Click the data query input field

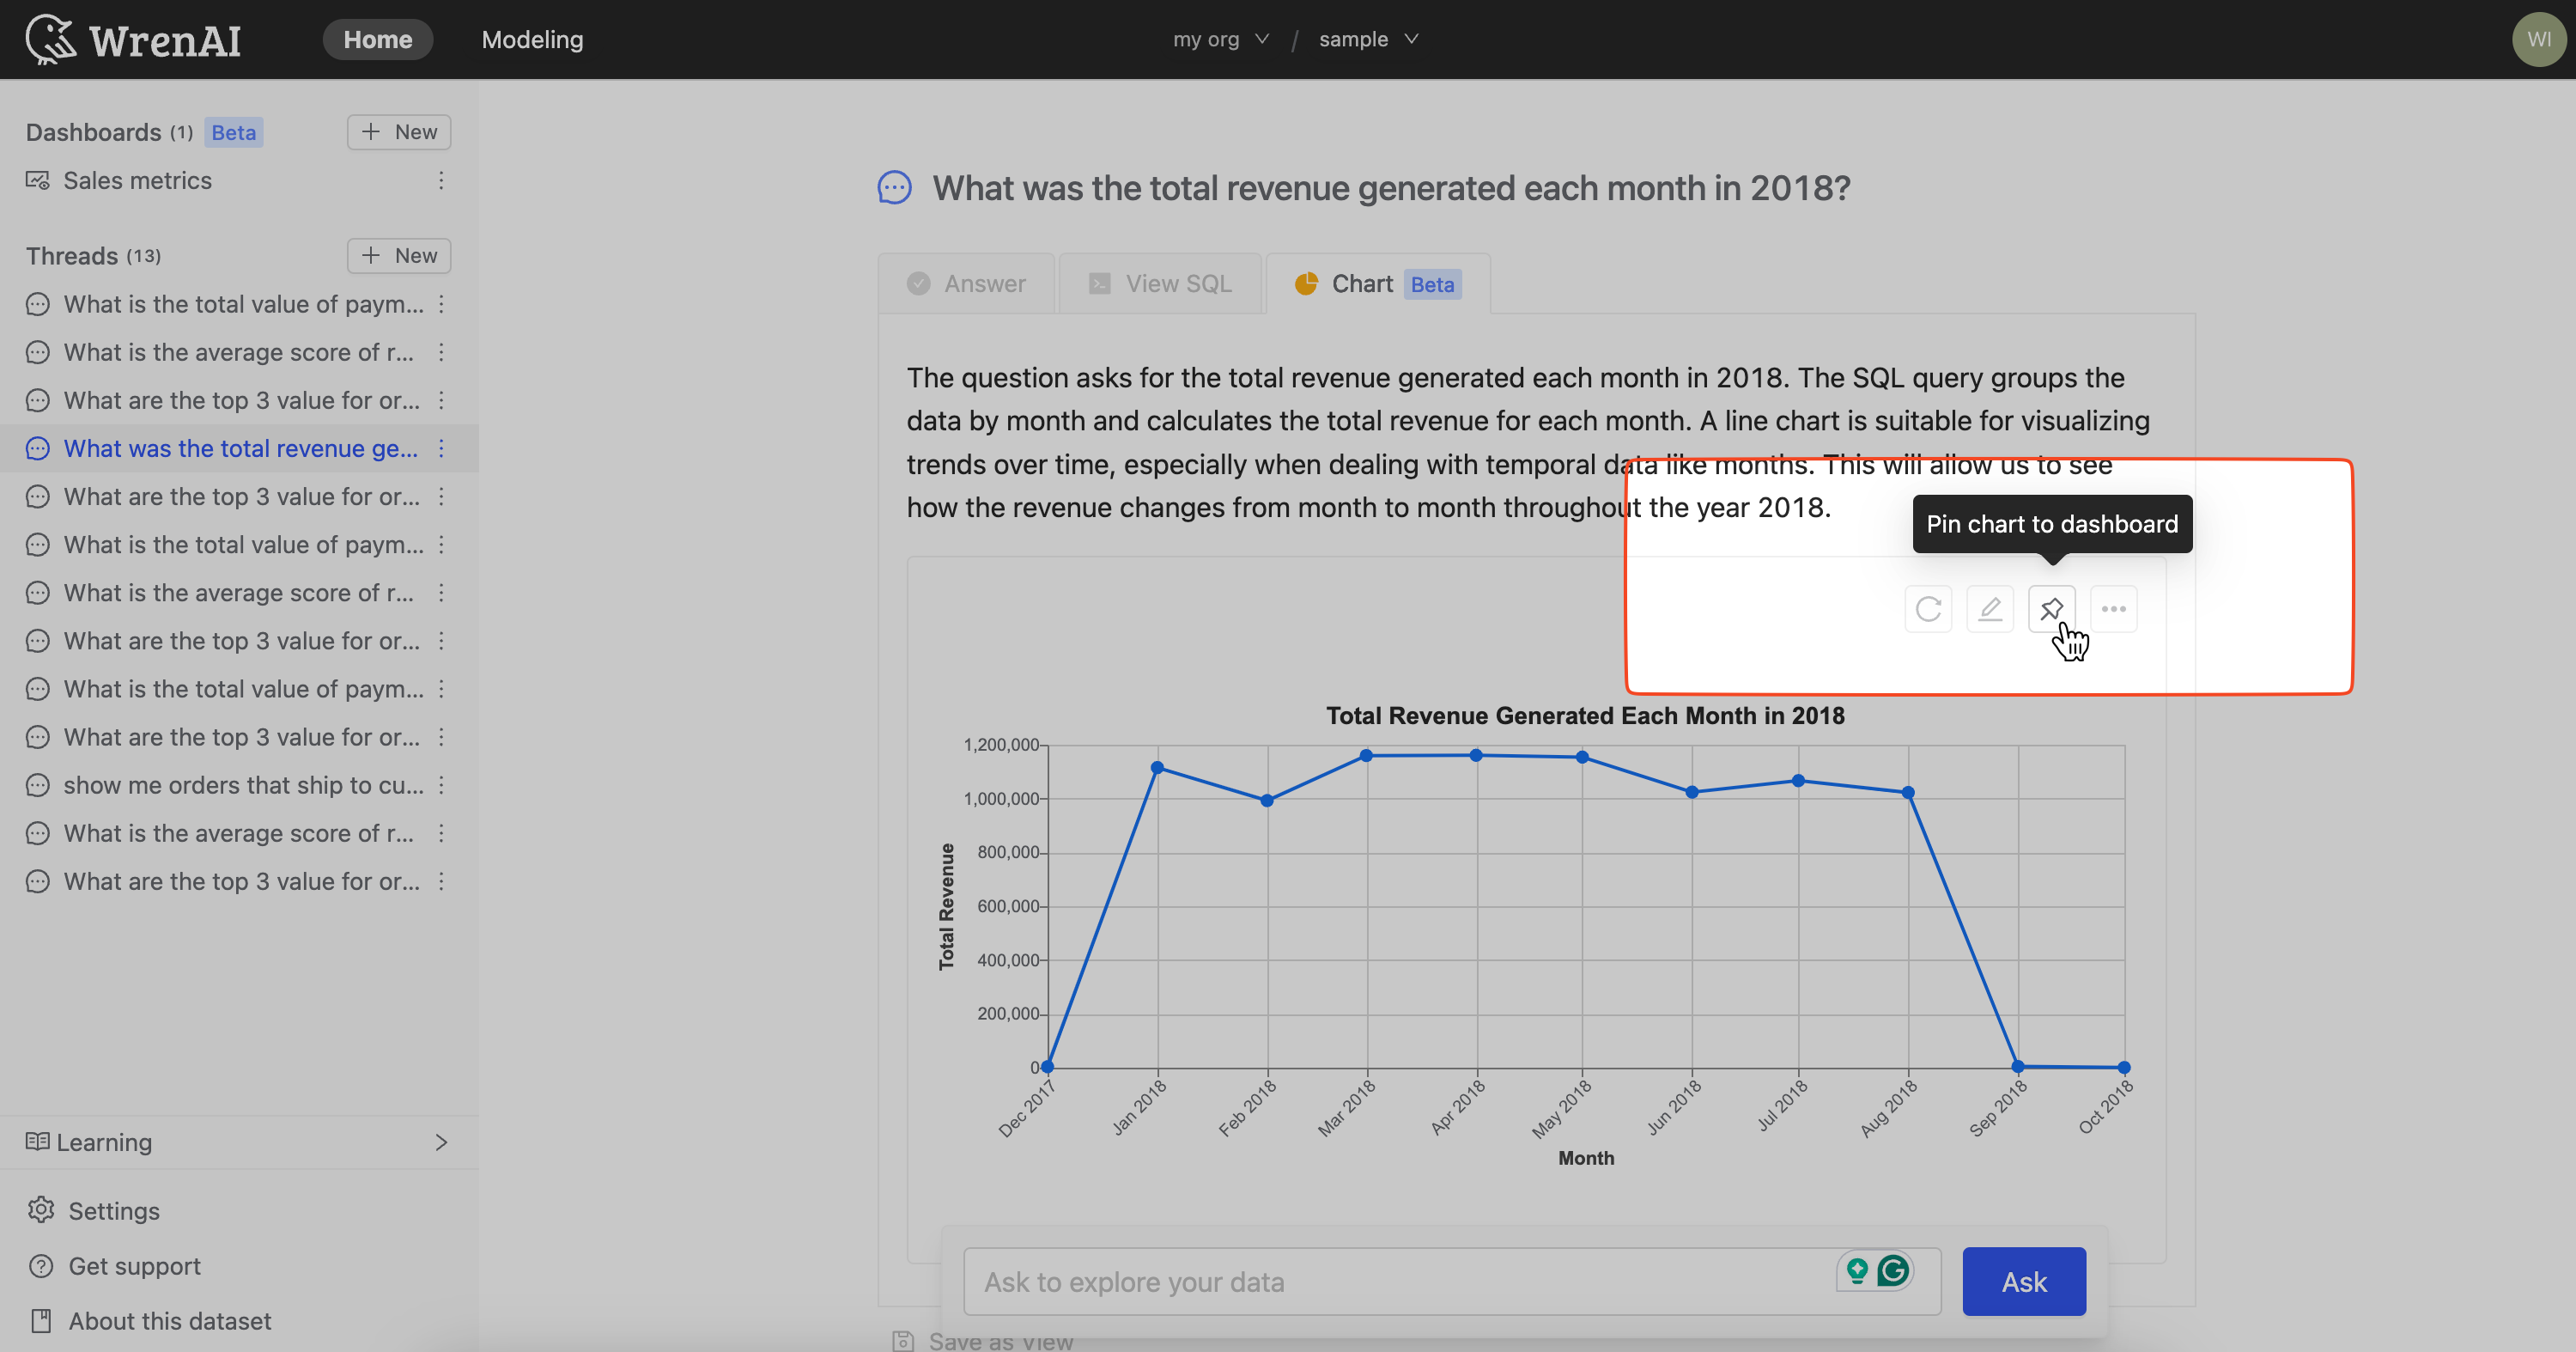pyautogui.click(x=1399, y=1281)
